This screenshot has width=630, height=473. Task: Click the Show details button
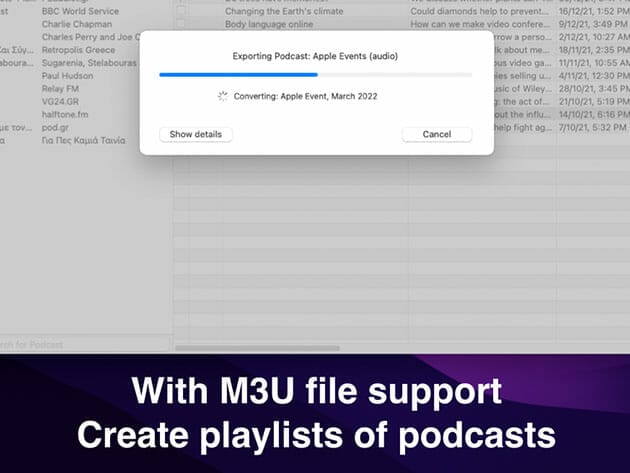click(x=196, y=134)
